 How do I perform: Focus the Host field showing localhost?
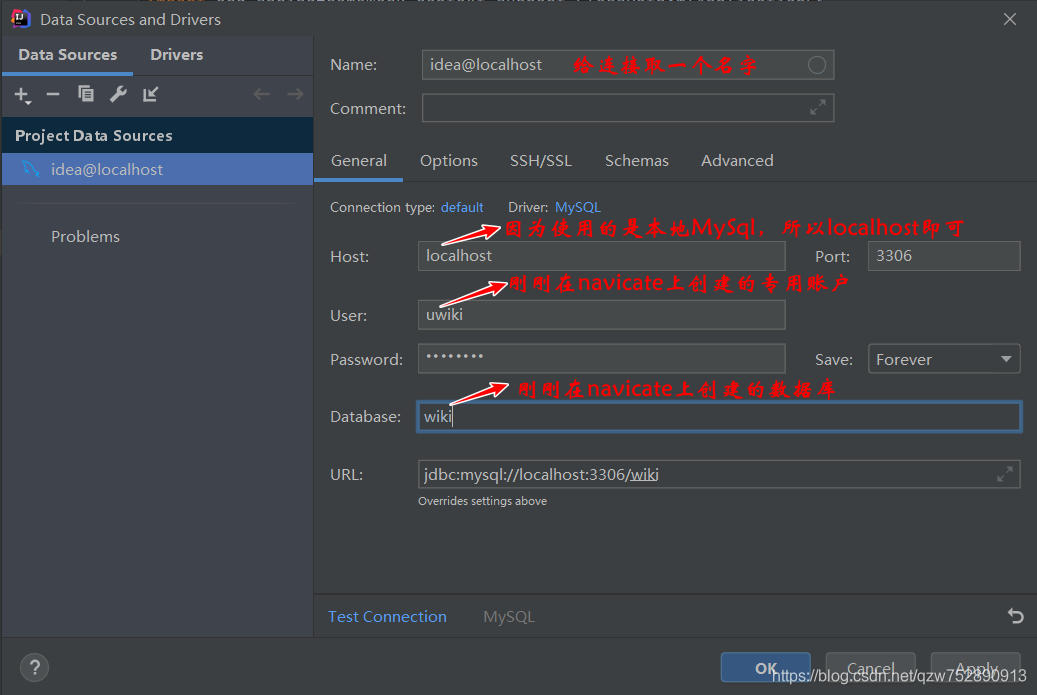click(601, 256)
